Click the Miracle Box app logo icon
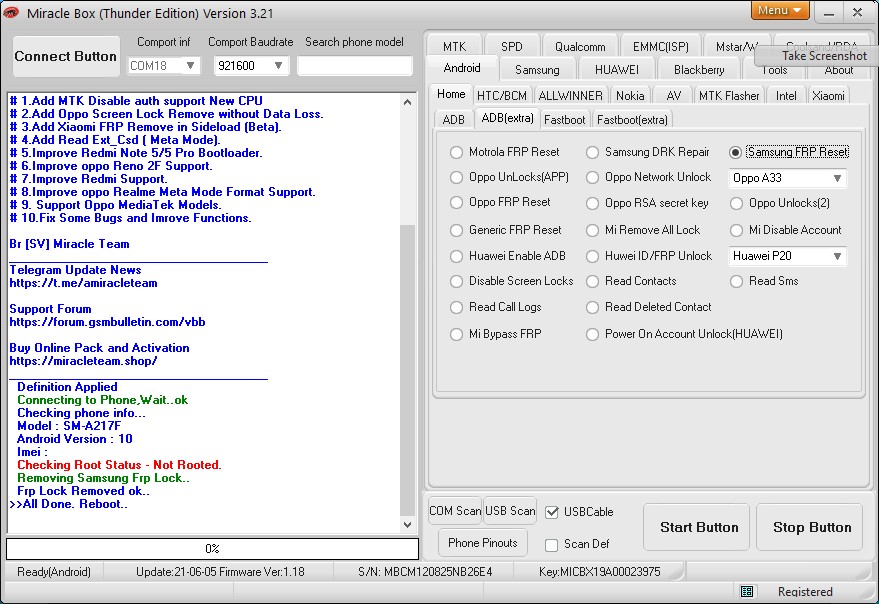 [11, 12]
